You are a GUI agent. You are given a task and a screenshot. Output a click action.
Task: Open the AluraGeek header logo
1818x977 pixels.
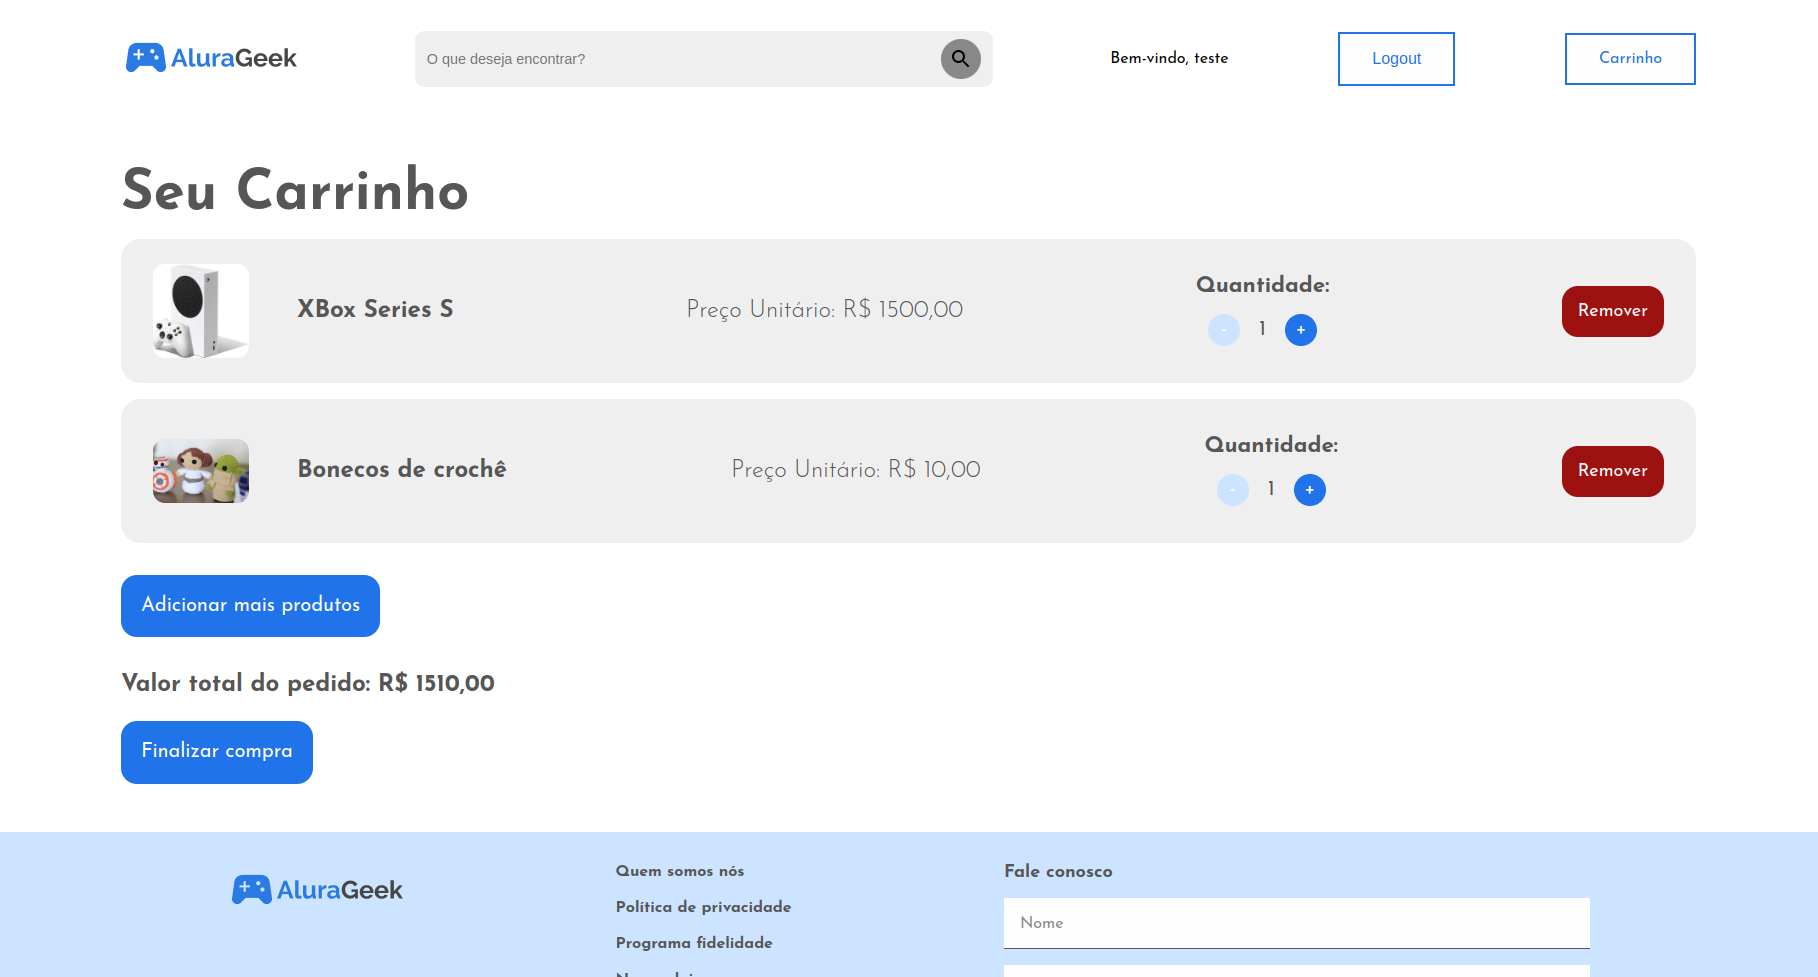pos(211,58)
